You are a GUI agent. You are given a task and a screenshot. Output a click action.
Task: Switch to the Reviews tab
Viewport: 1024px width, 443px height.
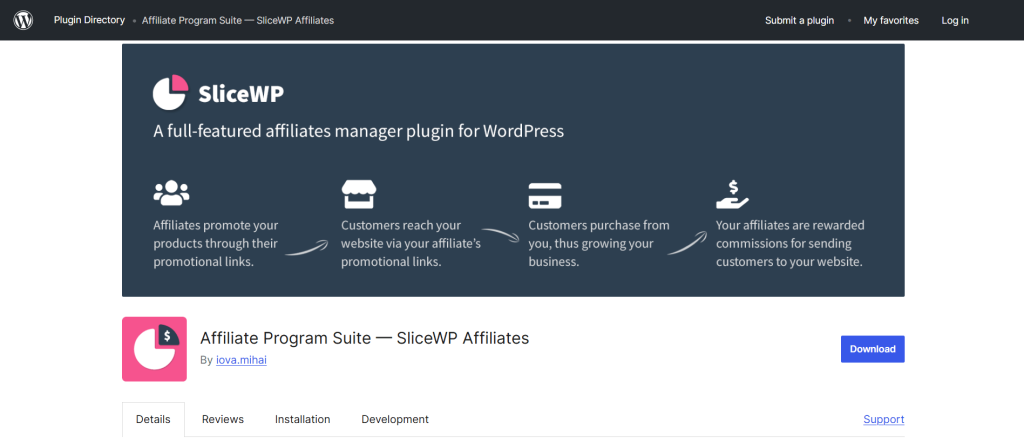click(223, 419)
